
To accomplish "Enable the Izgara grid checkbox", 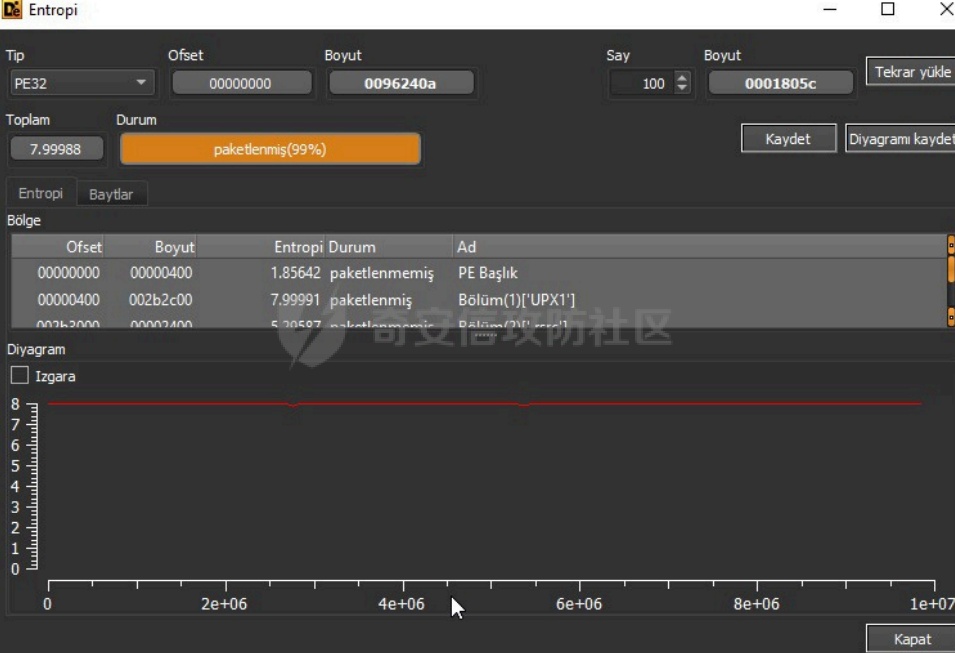I will [x=20, y=376].
